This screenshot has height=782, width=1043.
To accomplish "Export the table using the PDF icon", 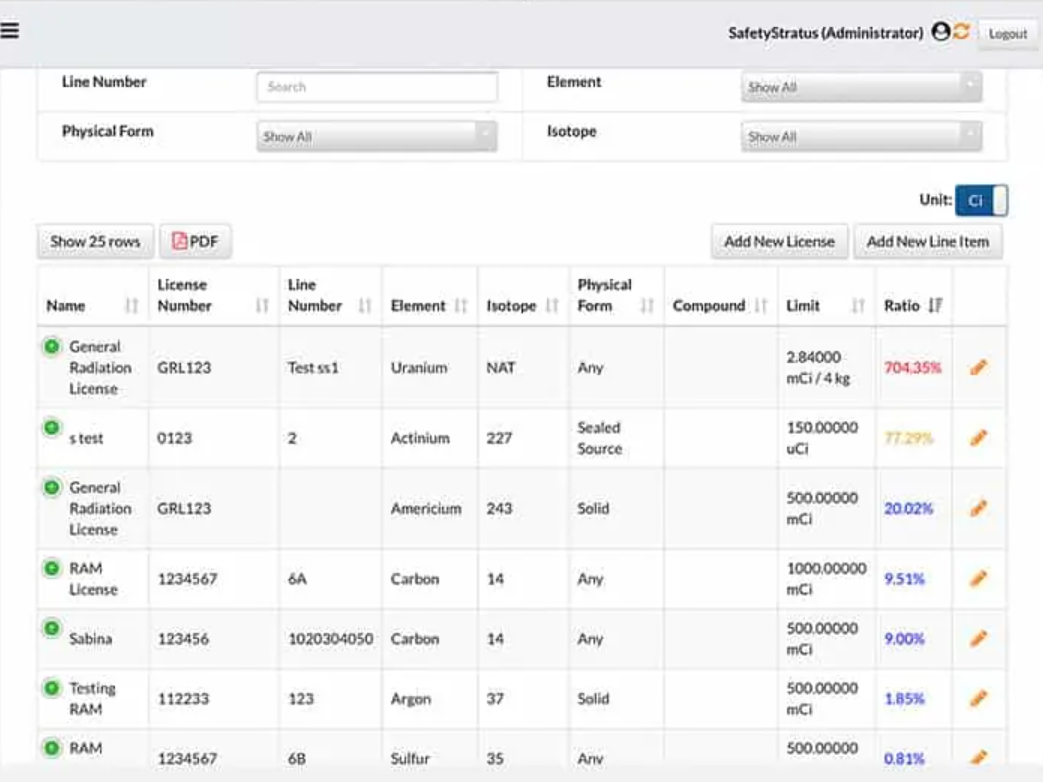I will (196, 240).
